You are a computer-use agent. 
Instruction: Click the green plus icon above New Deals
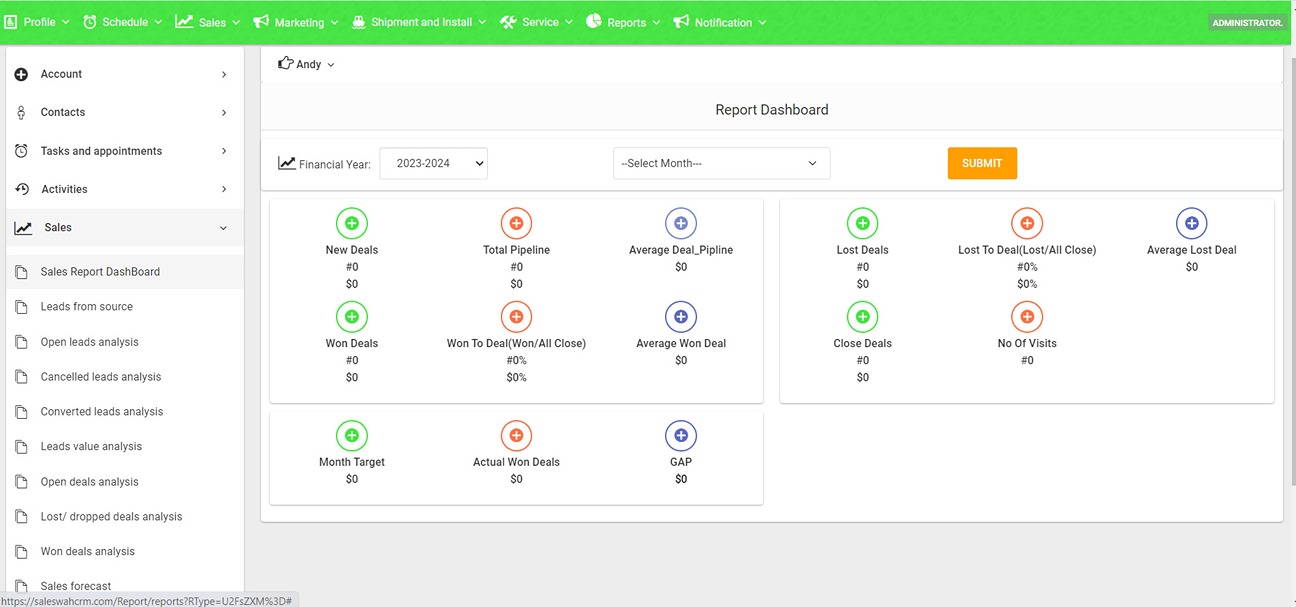[352, 223]
